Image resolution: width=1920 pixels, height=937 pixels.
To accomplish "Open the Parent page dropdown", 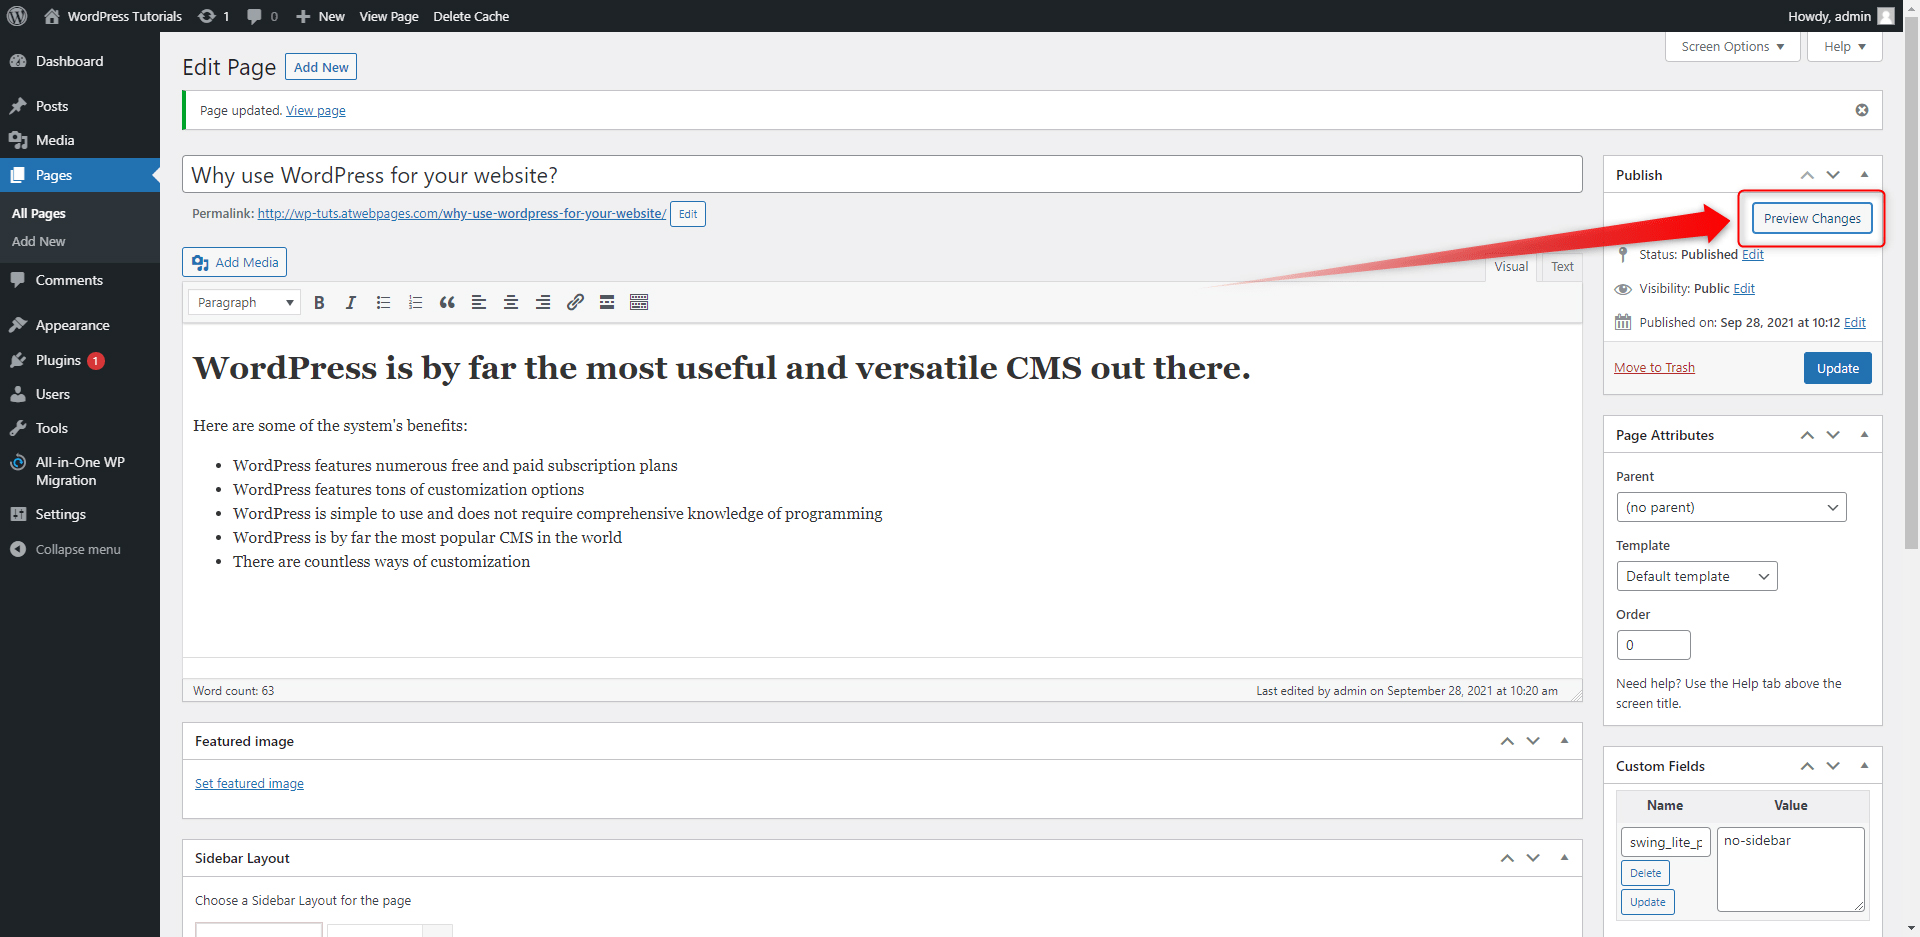I will pos(1731,507).
